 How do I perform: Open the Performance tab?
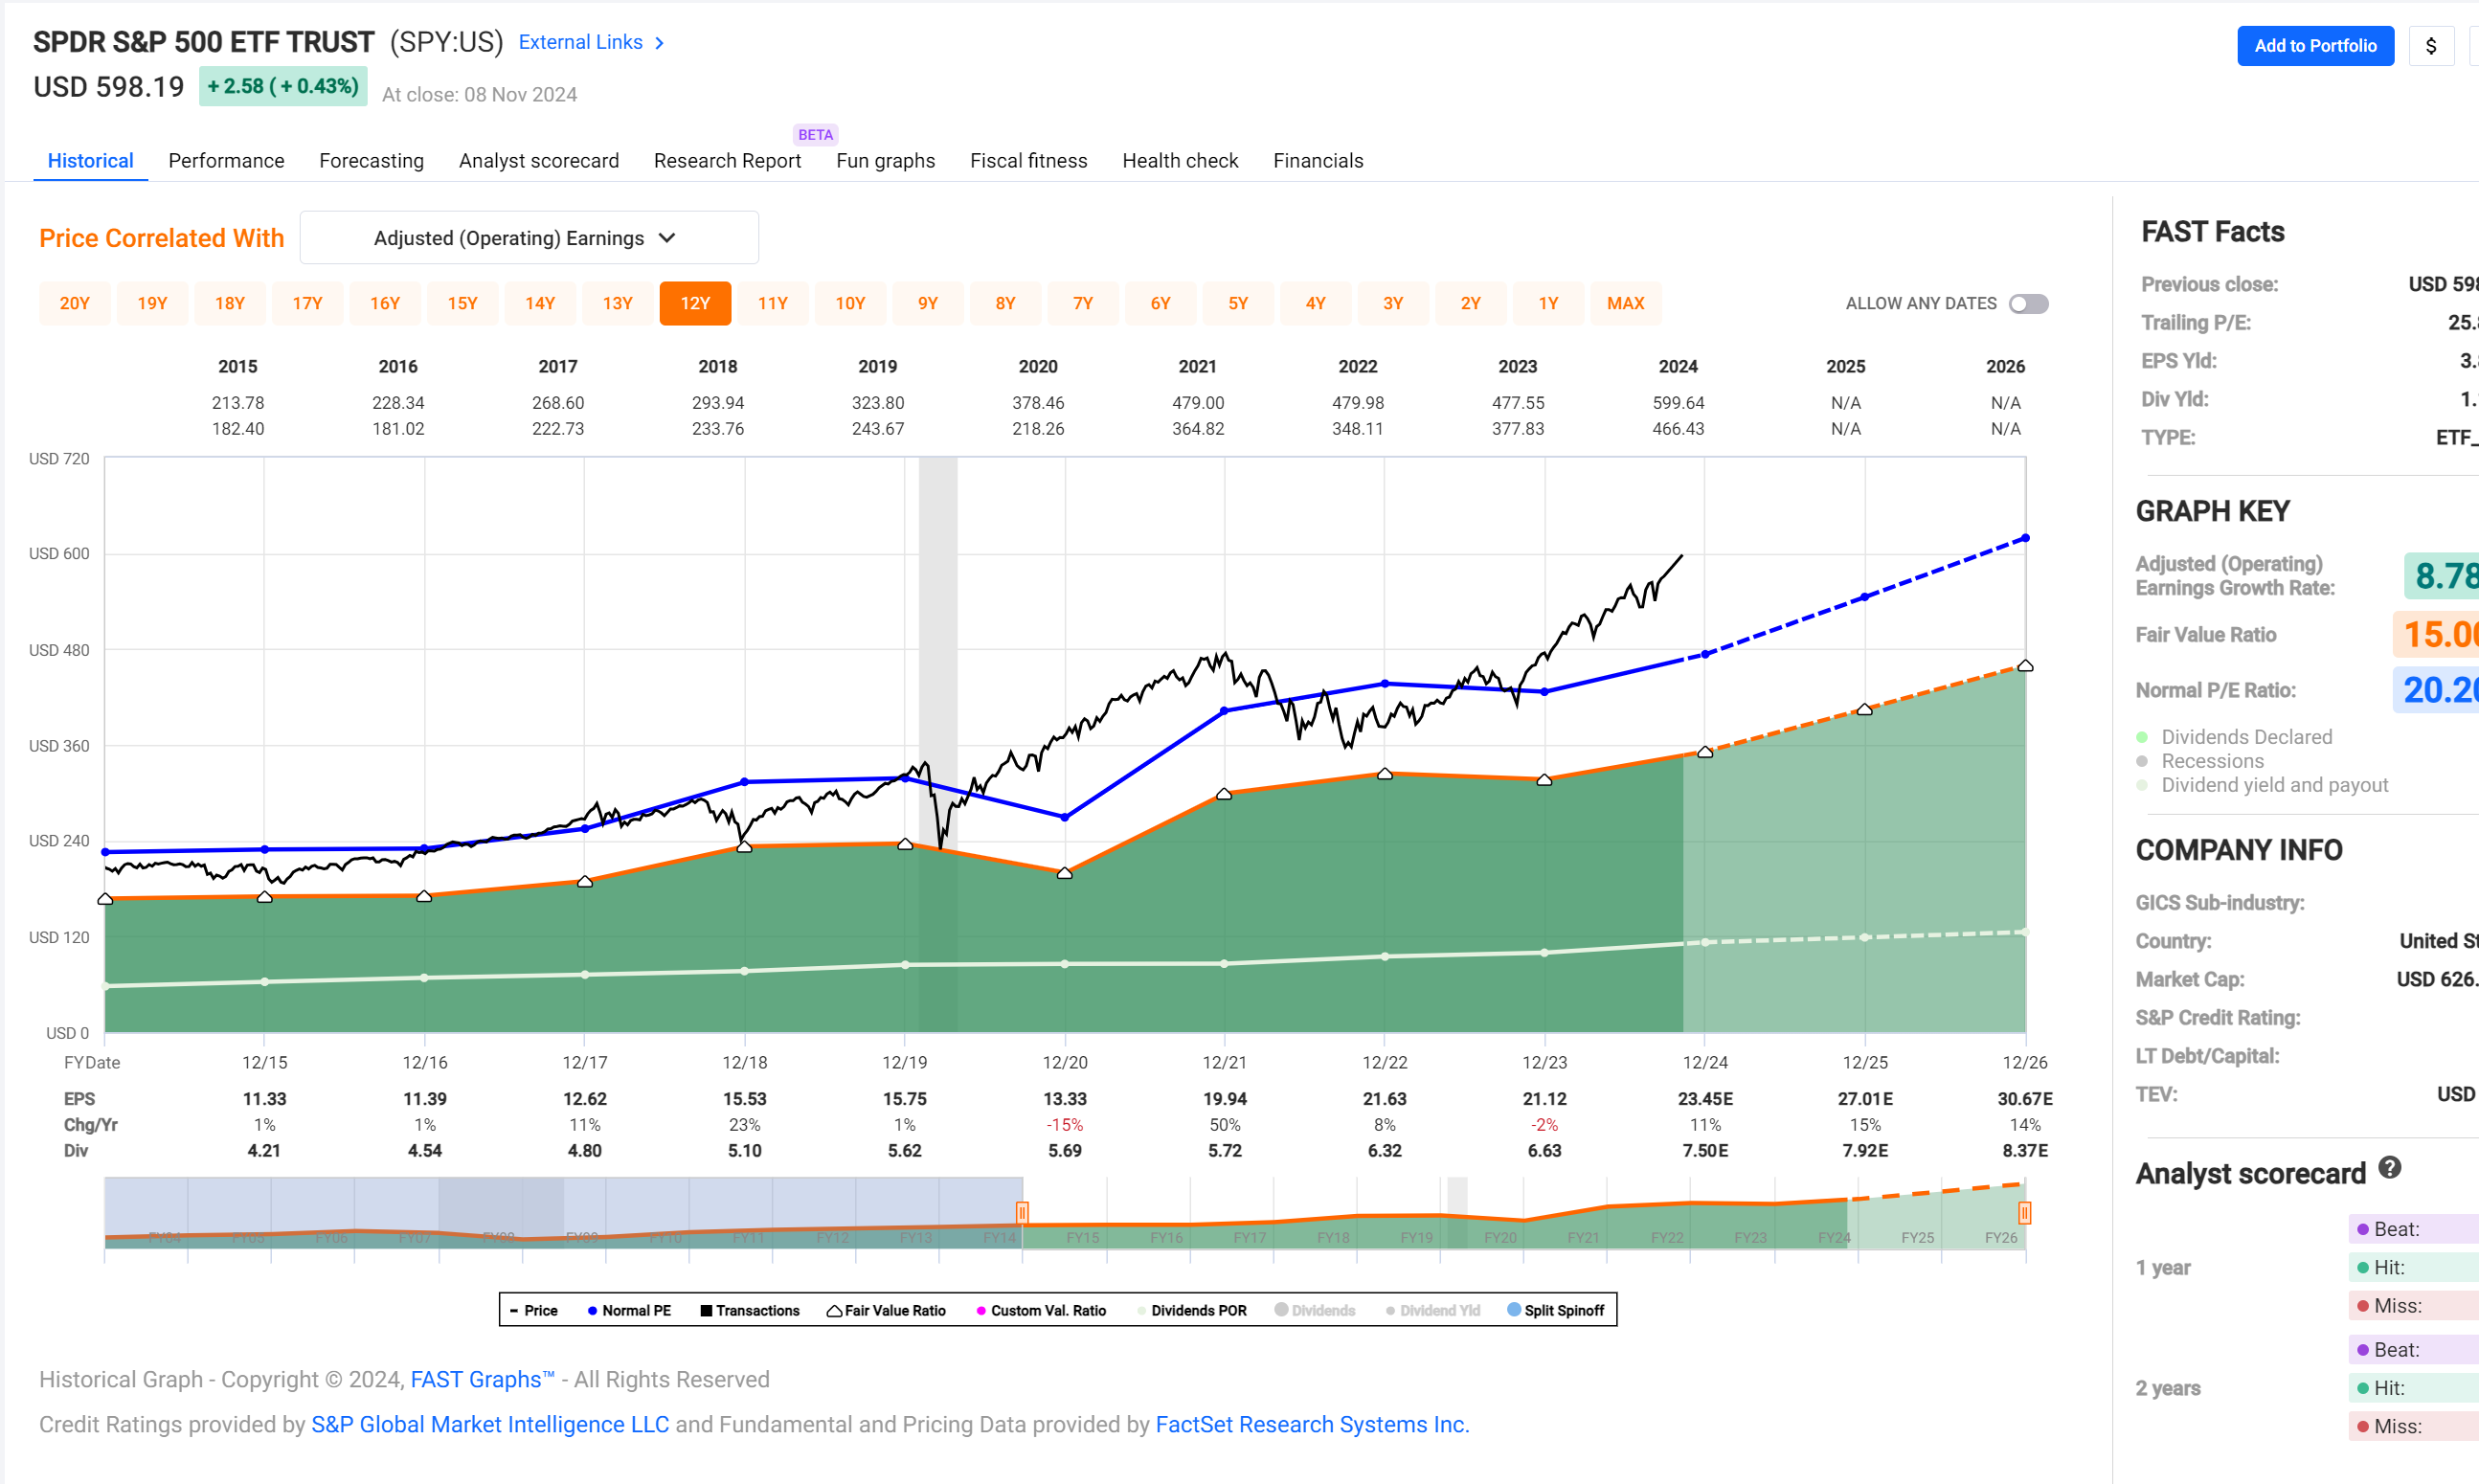pos(226,161)
